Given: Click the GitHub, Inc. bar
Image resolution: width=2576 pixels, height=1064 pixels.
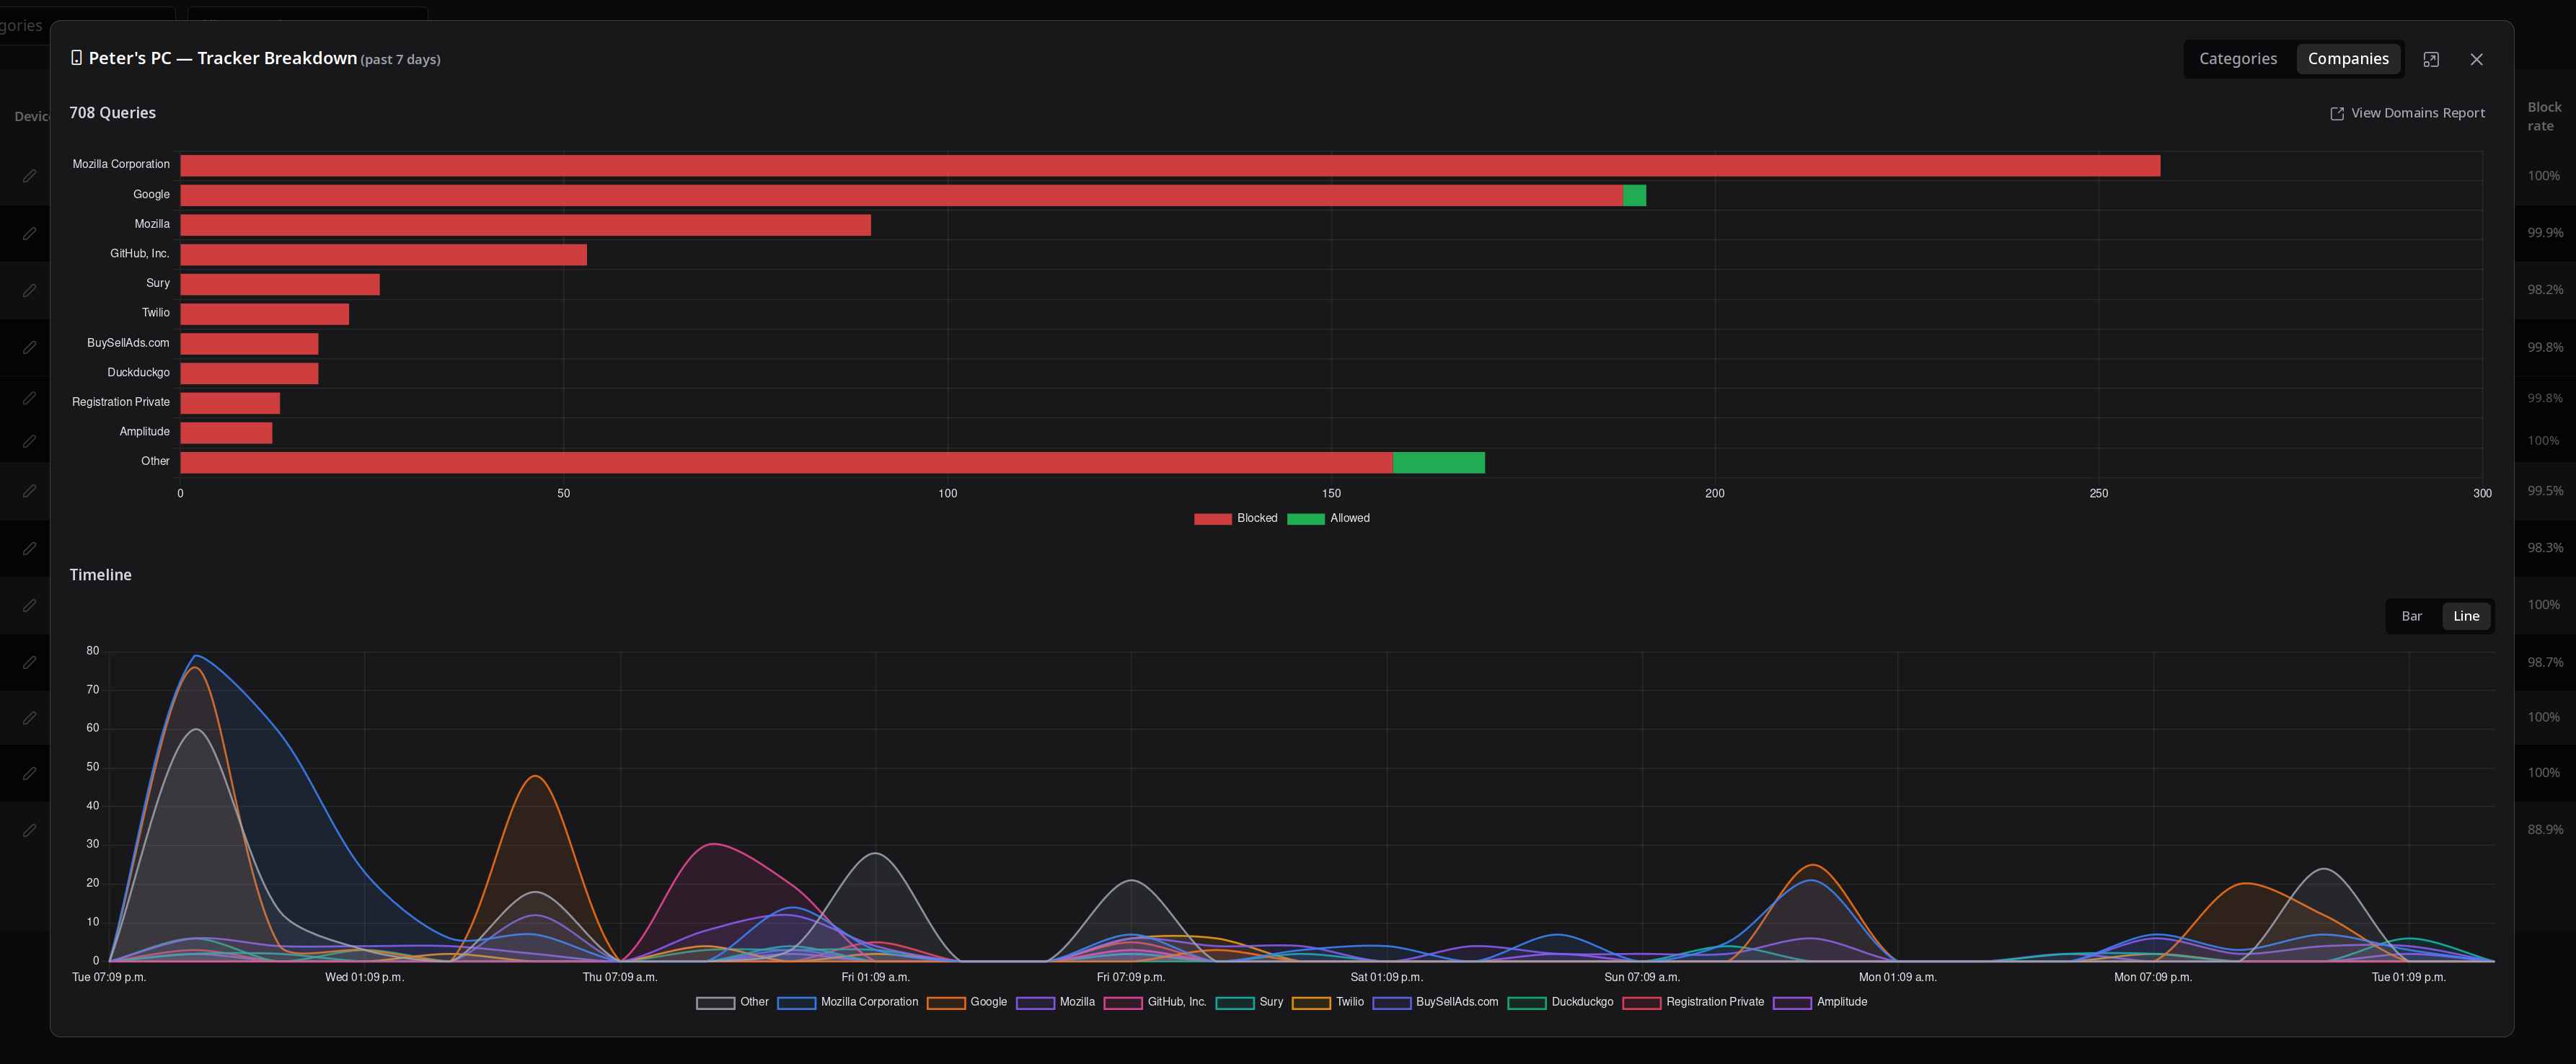Looking at the screenshot, I should 383,255.
